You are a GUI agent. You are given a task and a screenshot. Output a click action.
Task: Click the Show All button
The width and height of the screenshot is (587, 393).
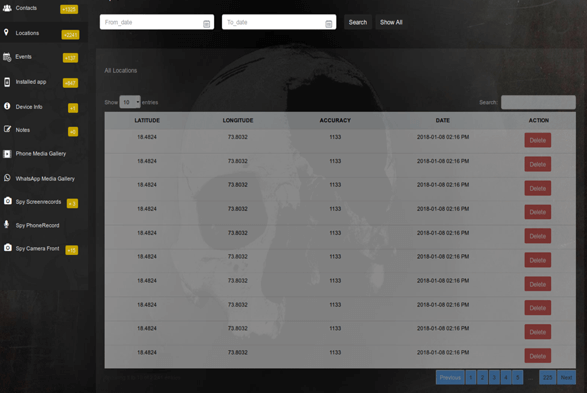[391, 22]
